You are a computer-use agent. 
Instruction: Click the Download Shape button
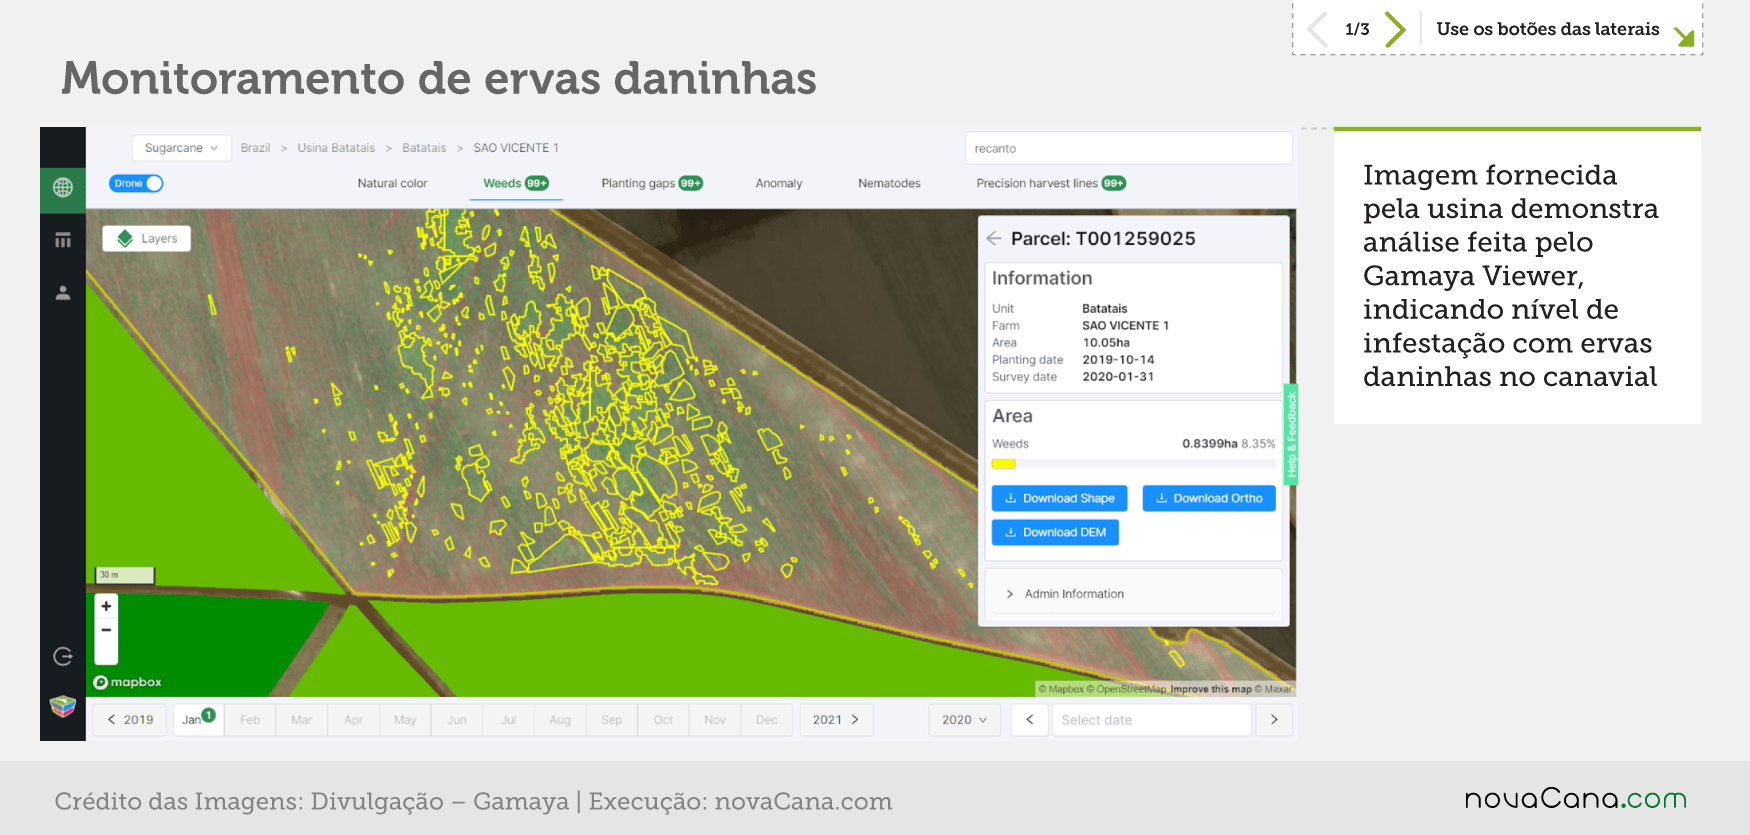point(1059,498)
